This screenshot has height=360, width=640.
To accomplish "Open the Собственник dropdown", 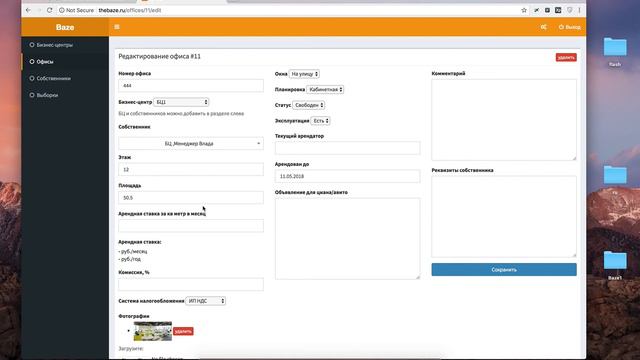I will (191, 144).
